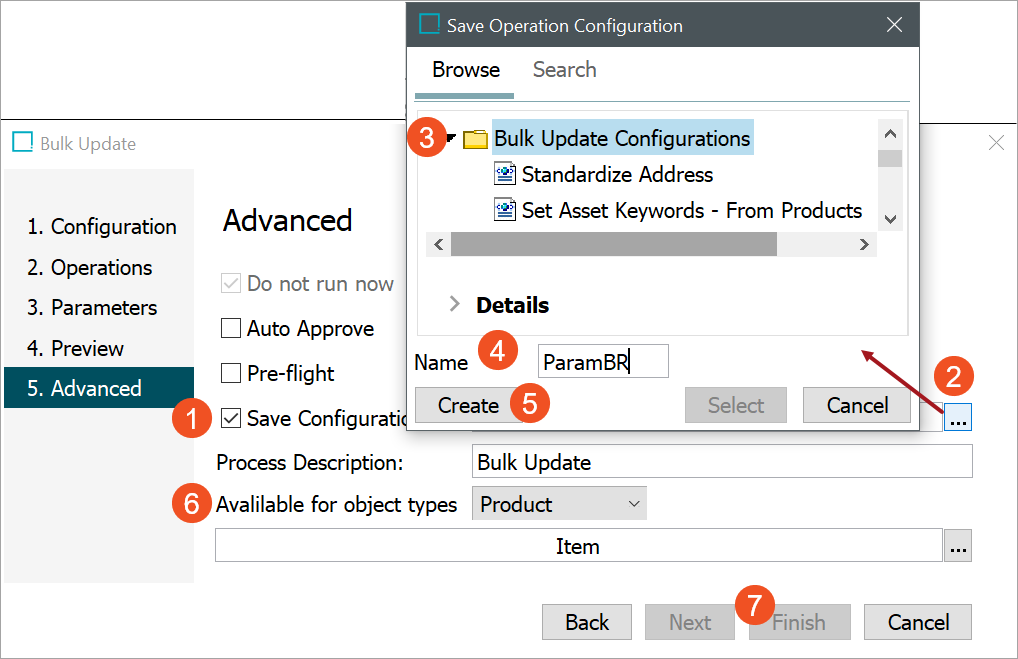The width and height of the screenshot is (1018, 659).
Task: Switch to the Browse tab
Action: [x=466, y=69]
